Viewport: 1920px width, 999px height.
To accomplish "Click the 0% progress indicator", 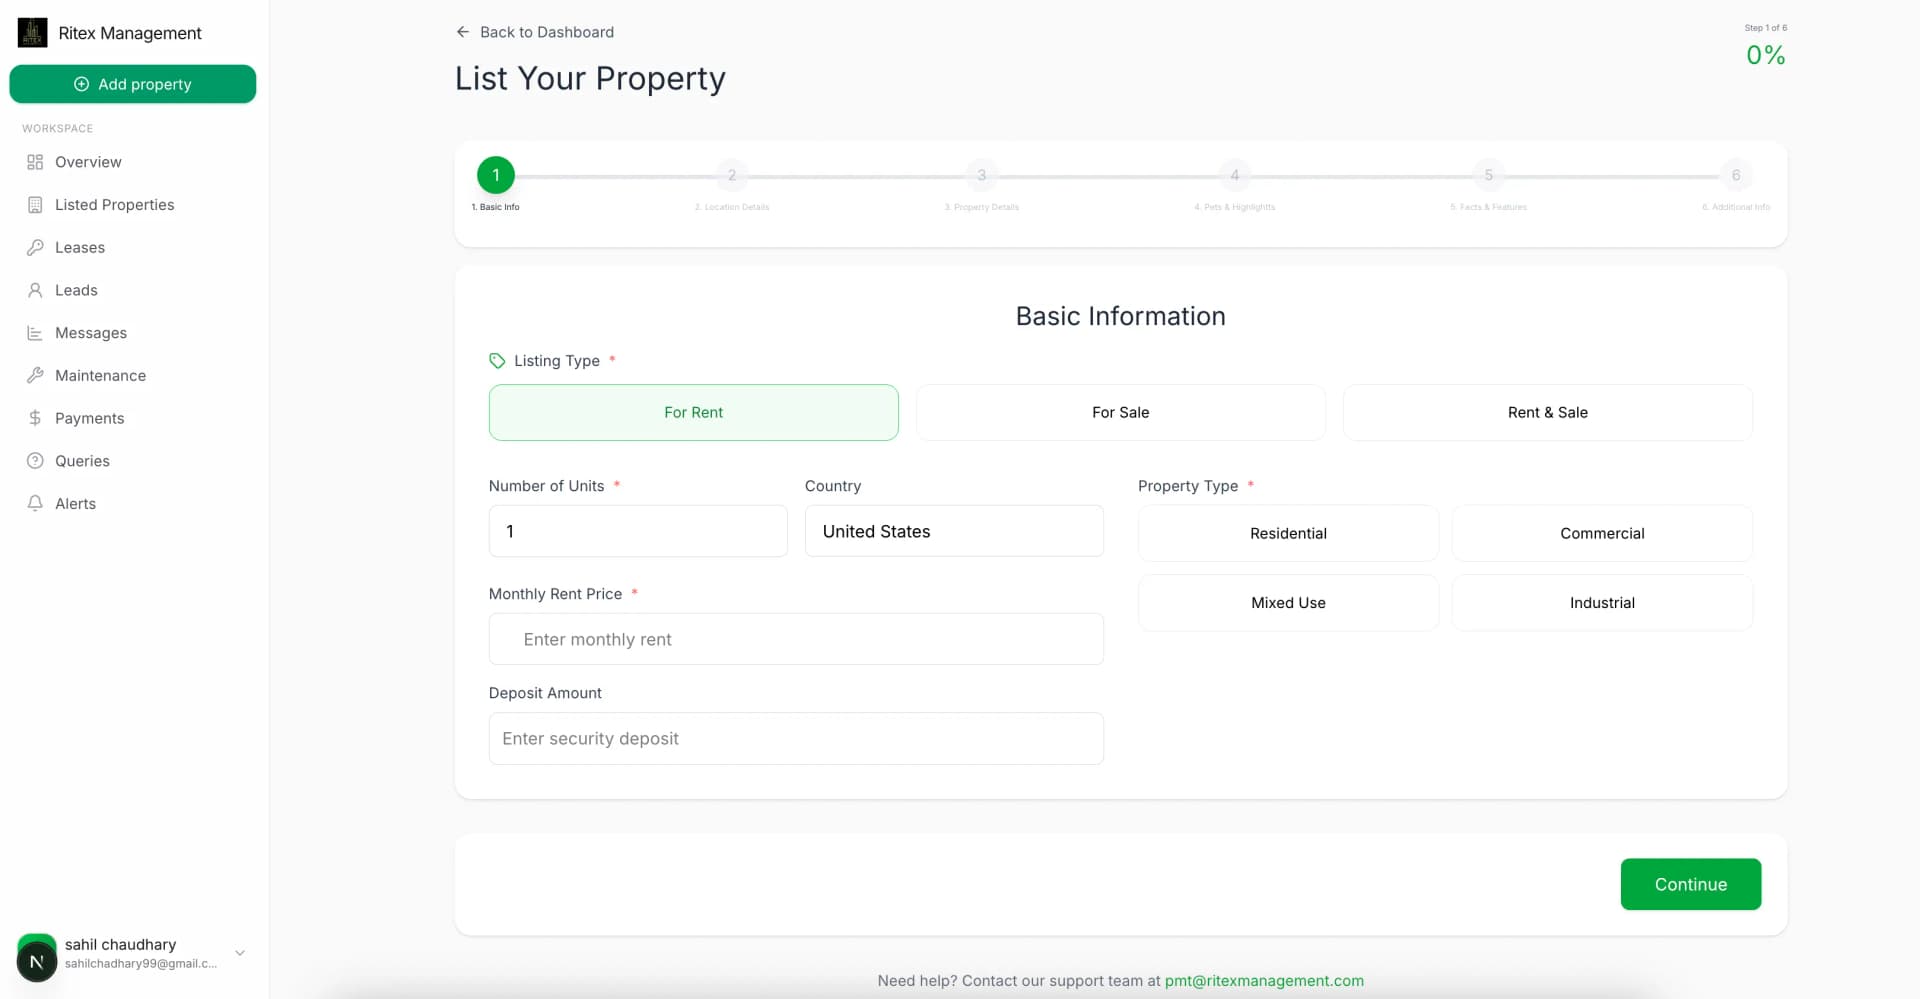I will click(1765, 55).
